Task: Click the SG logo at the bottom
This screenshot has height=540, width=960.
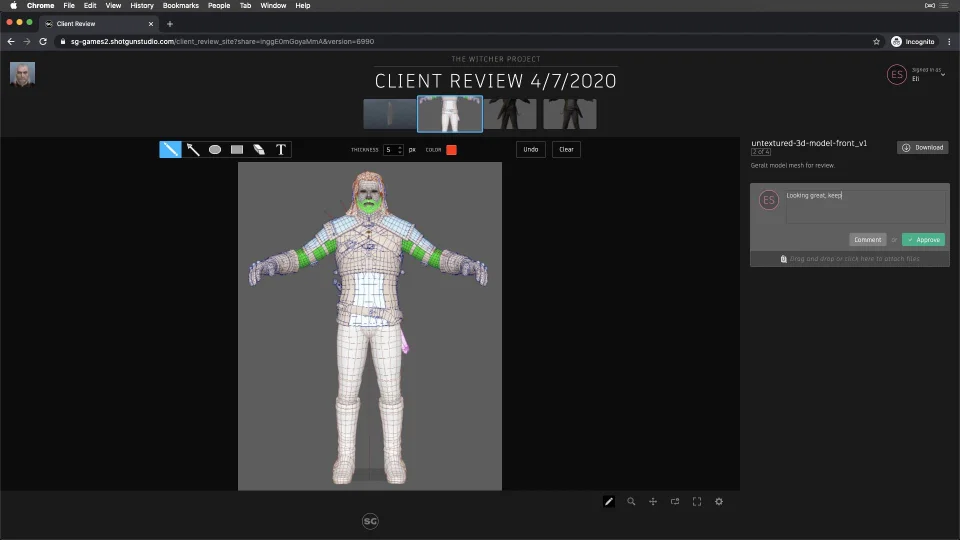Action: (x=370, y=521)
